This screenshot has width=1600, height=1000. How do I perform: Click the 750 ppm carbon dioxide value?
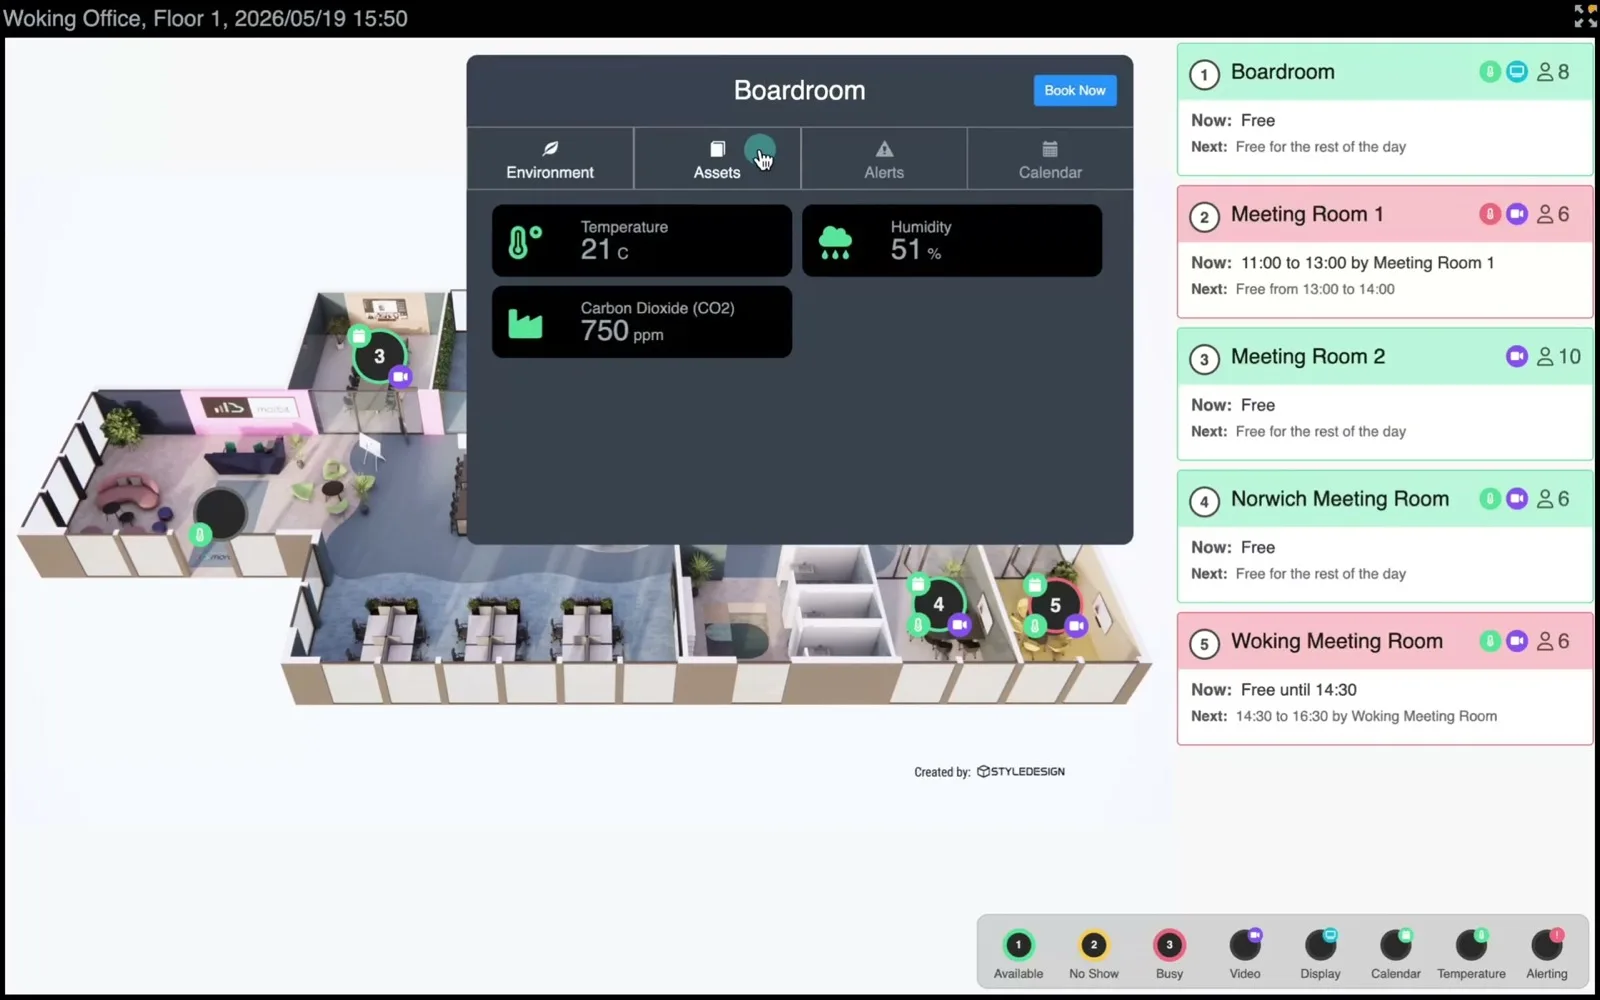[622, 331]
